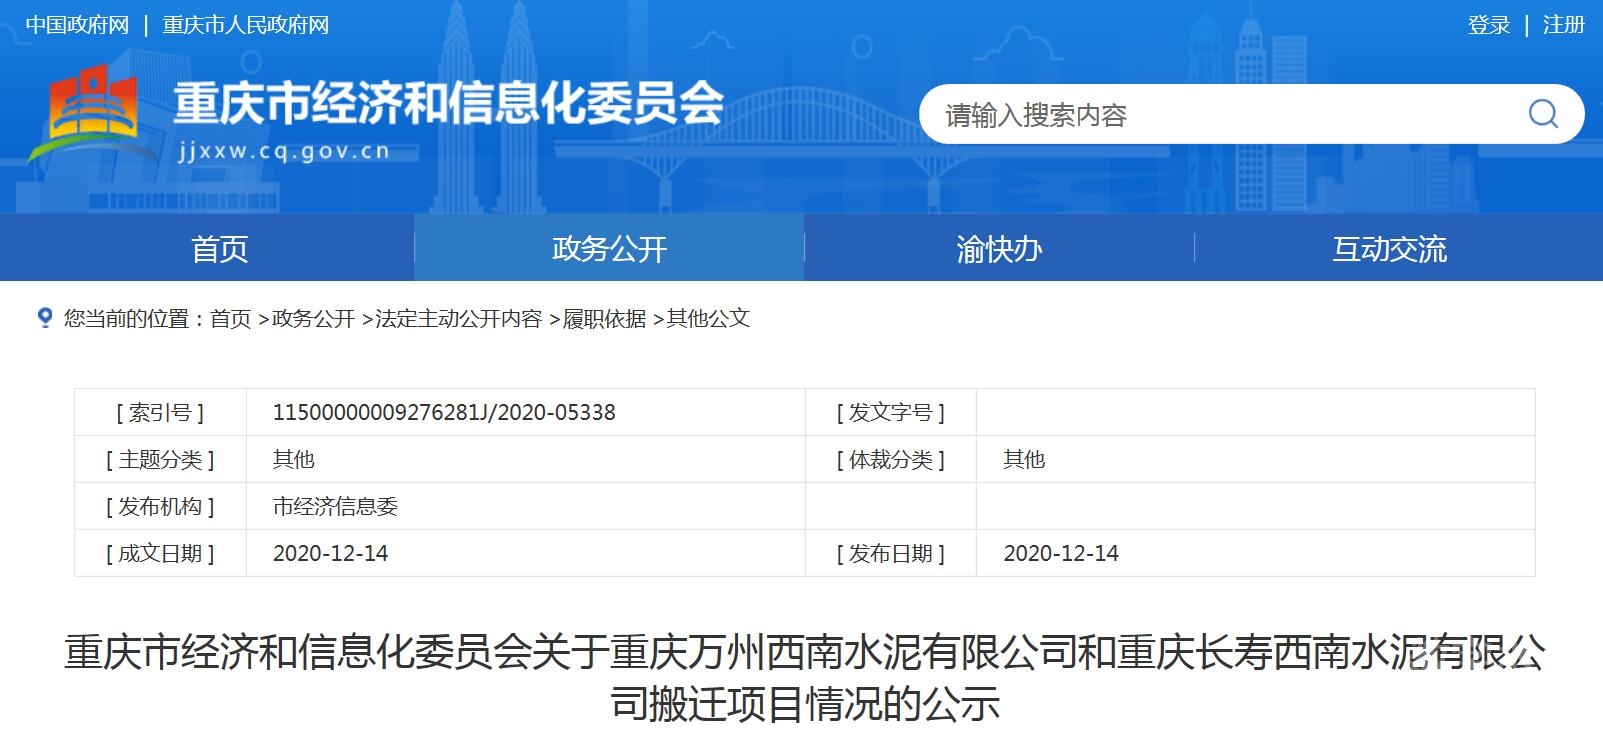The height and width of the screenshot is (734, 1603).
Task: Select 首页 in the breadcrumb path
Action: point(230,319)
